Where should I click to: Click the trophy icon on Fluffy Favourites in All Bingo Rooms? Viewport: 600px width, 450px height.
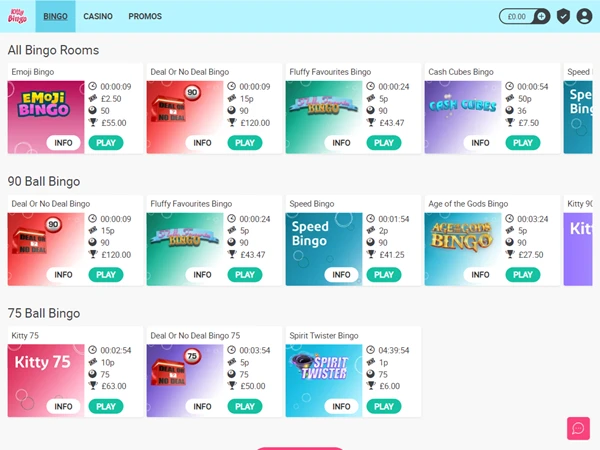(370, 122)
